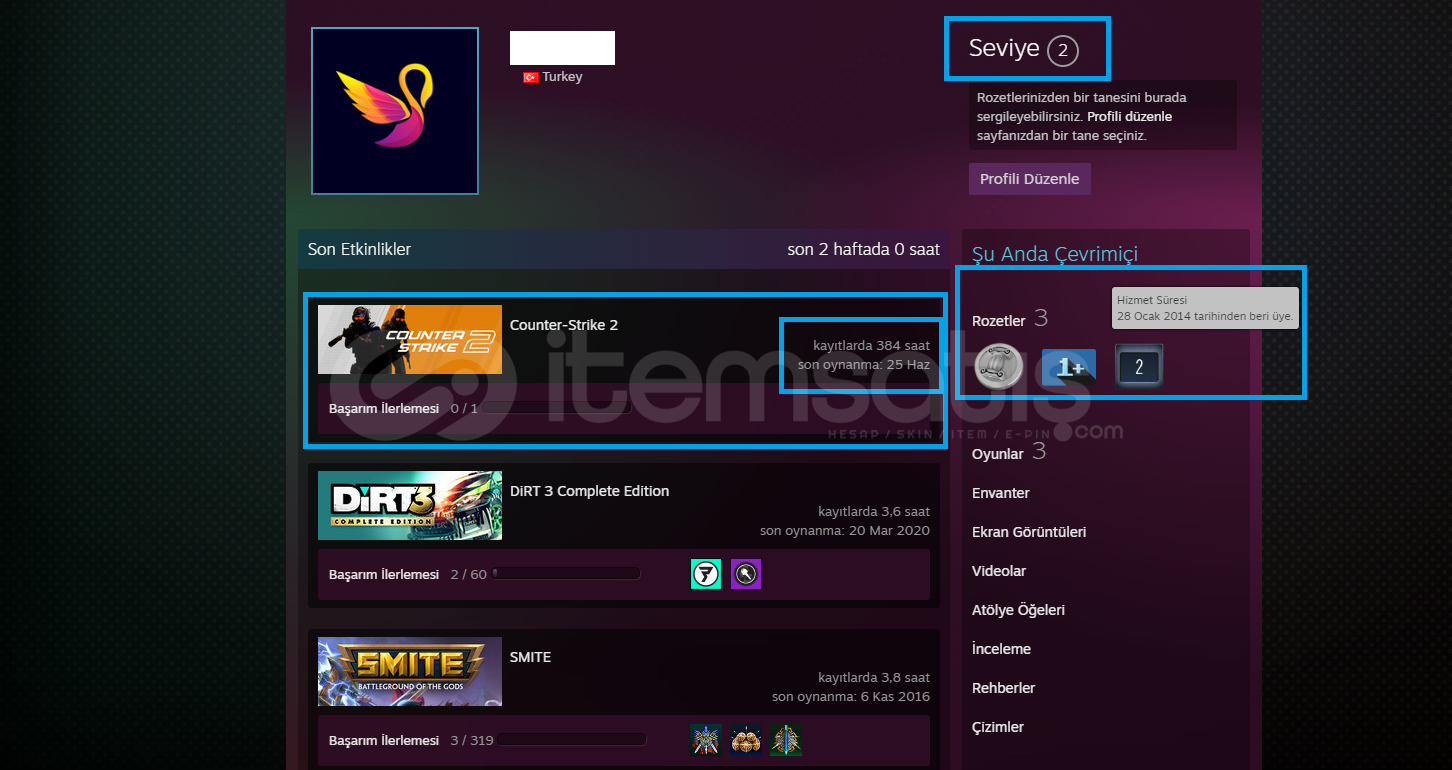The image size is (1452, 770).
Task: Click the Seviye label text
Action: [x=1004, y=47]
